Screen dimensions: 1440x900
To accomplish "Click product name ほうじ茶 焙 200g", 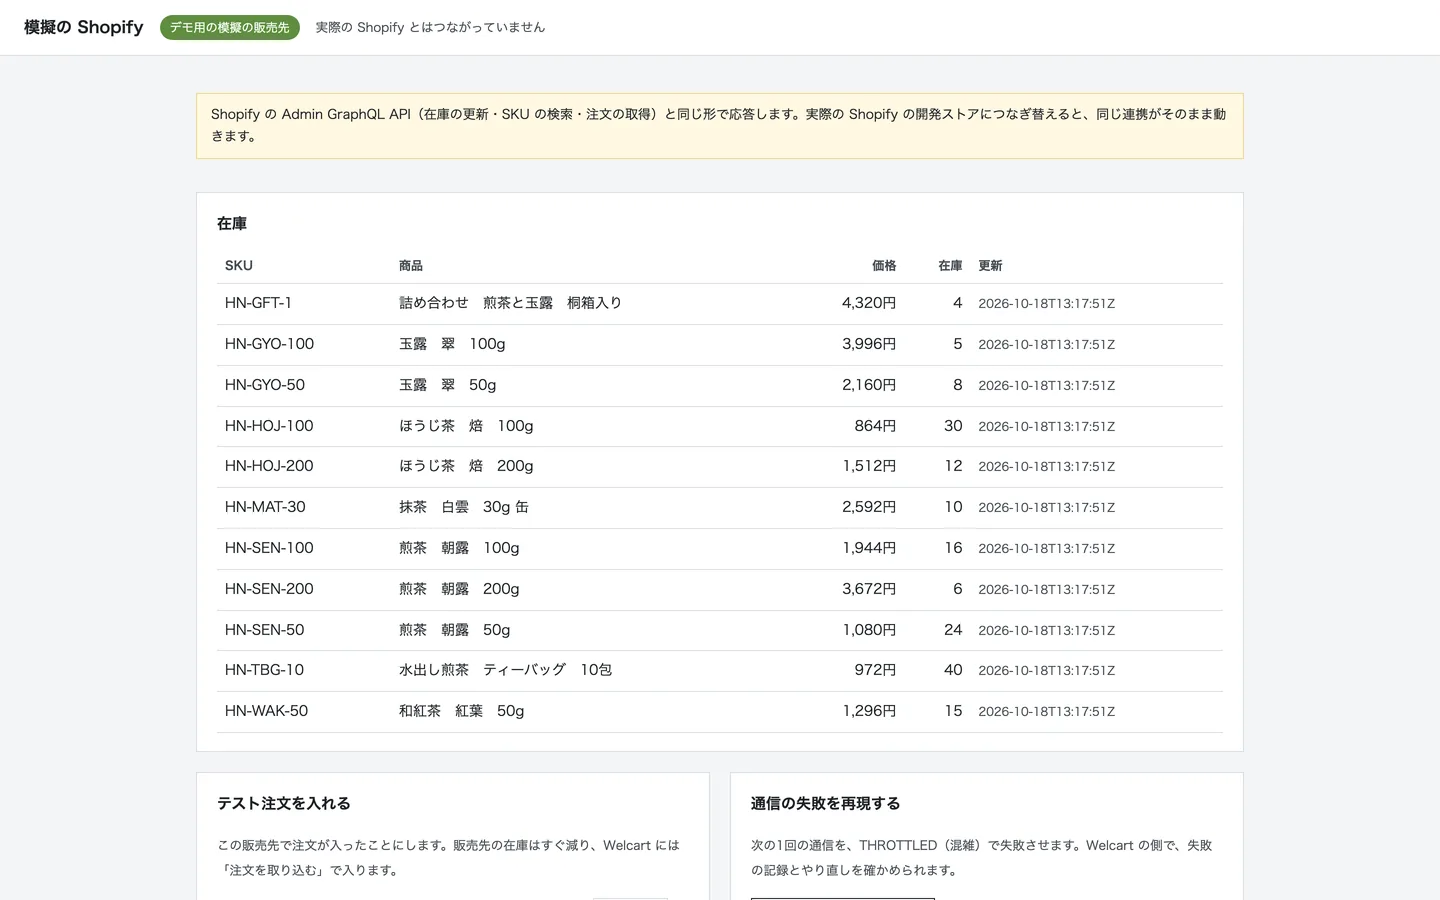I will [466, 466].
